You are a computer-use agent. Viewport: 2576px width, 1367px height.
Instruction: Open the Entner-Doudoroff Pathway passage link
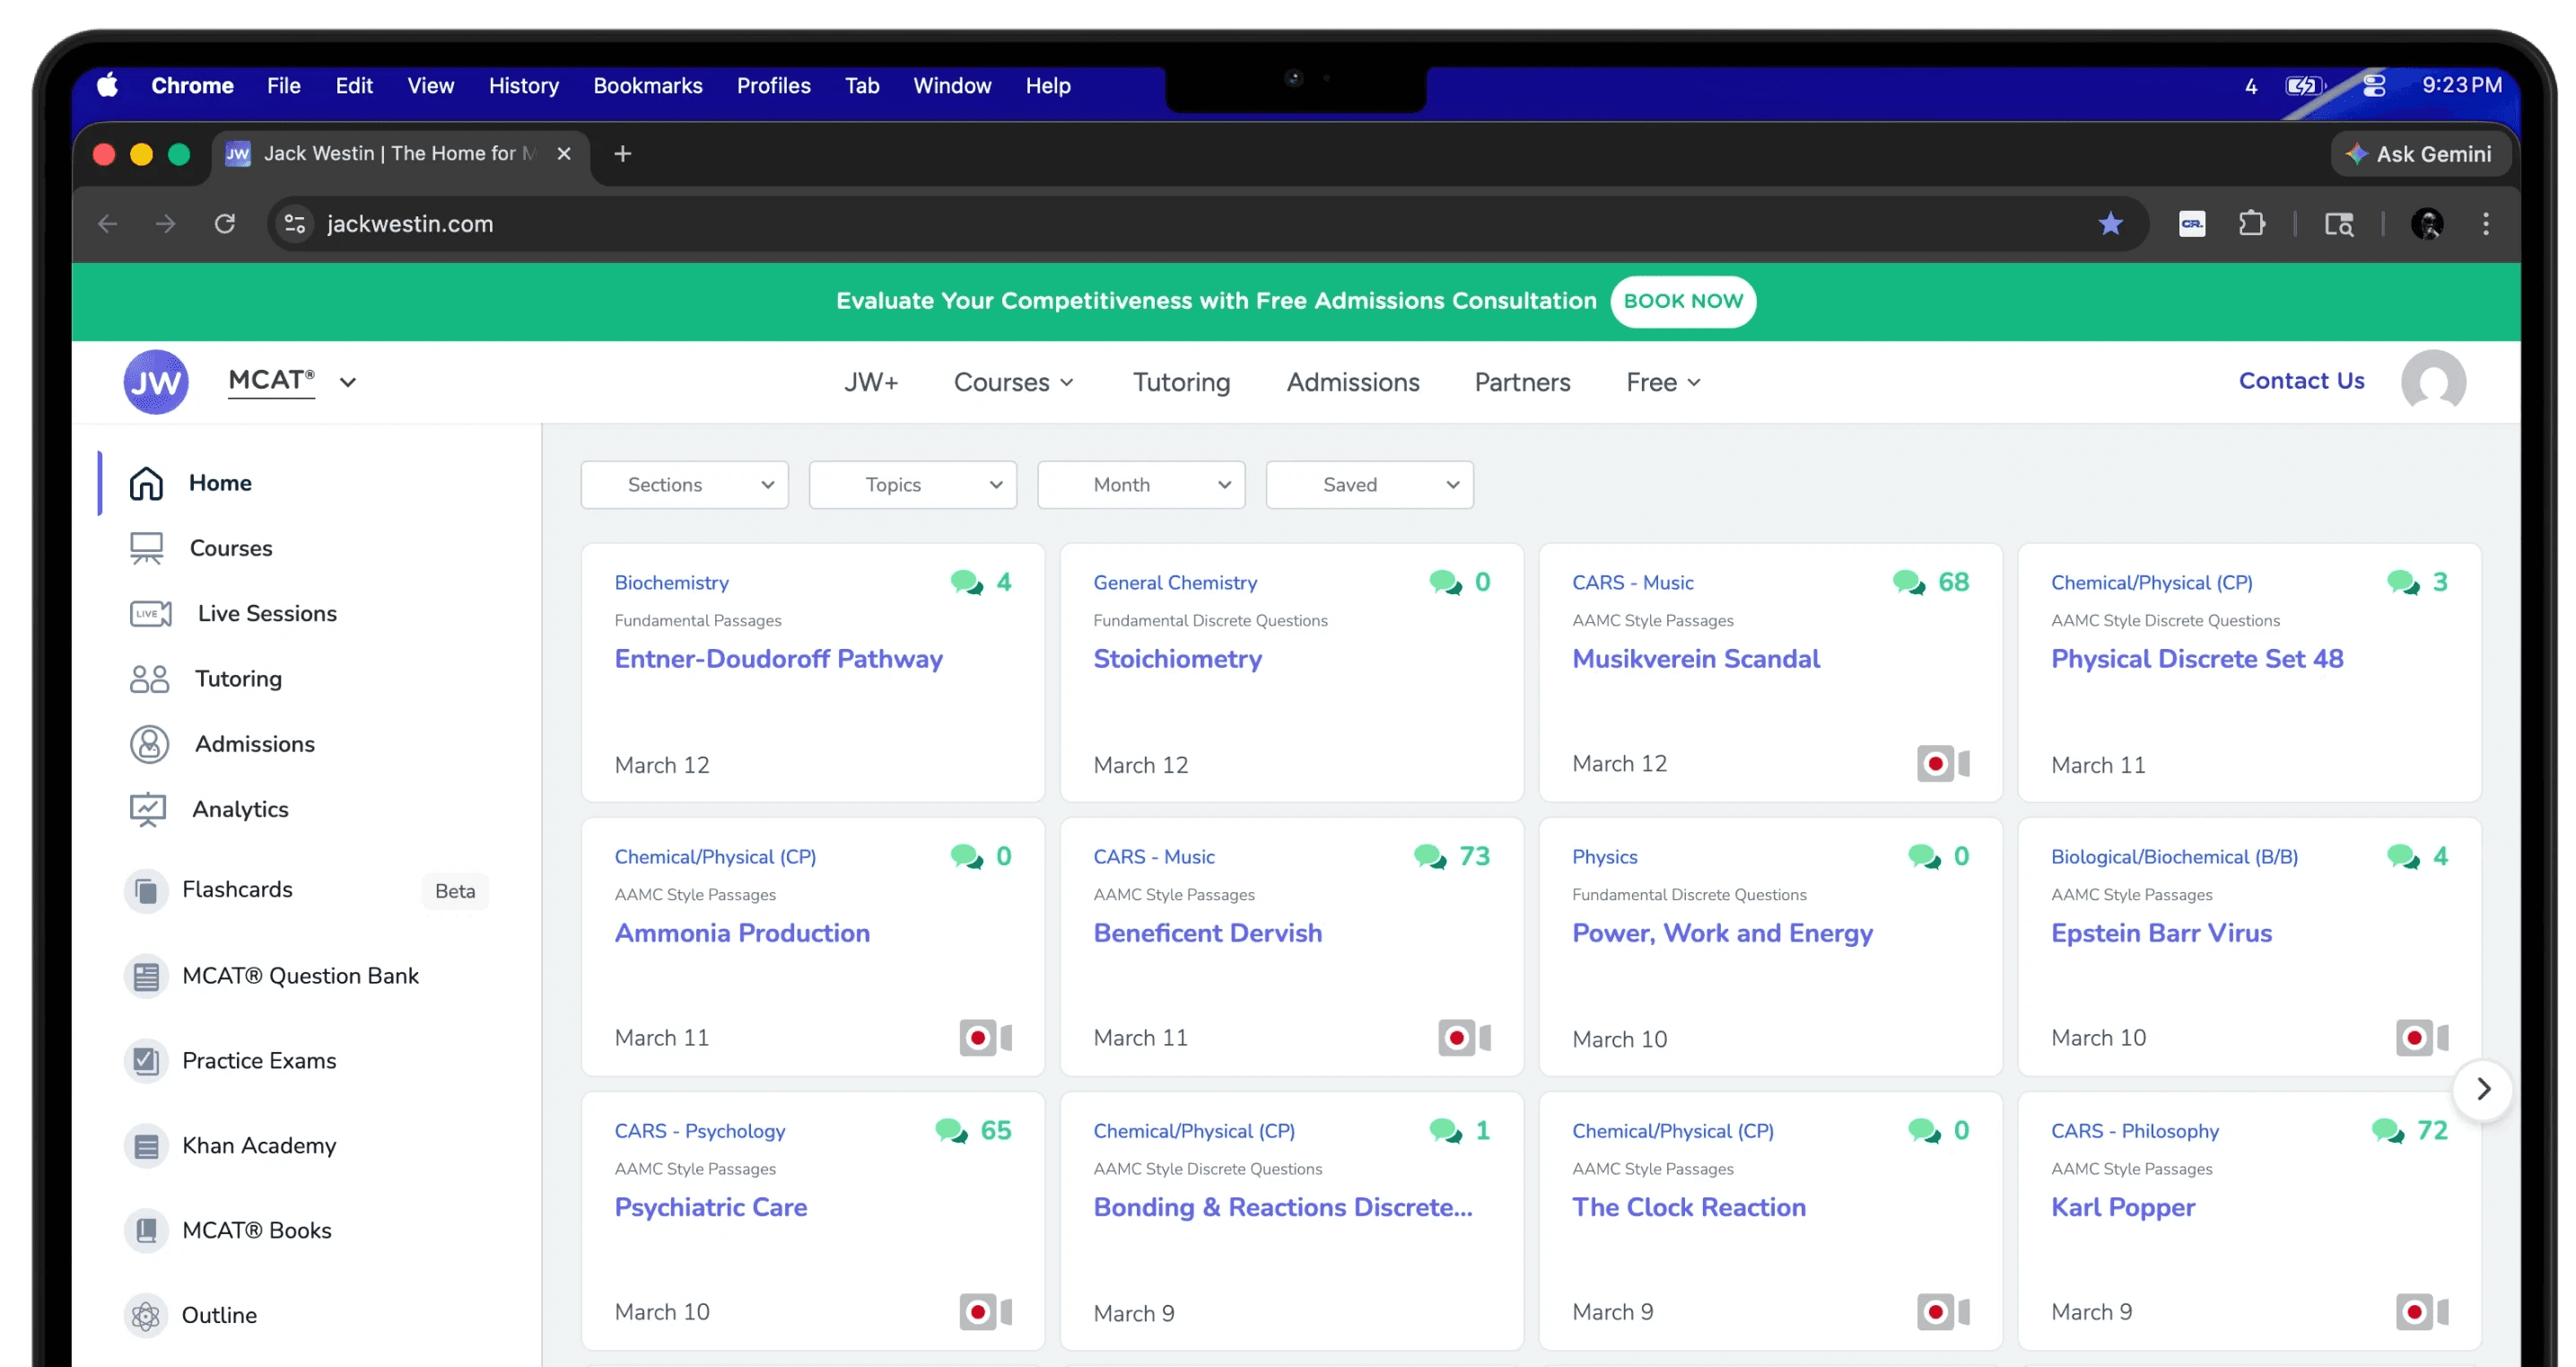coord(778,659)
